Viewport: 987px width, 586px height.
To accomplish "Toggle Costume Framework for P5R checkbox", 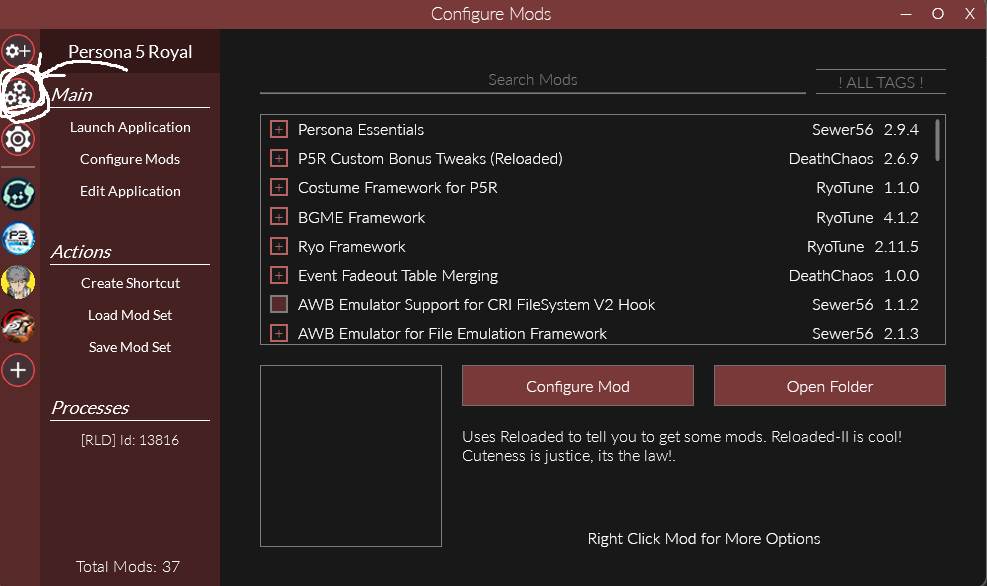I will (x=279, y=188).
